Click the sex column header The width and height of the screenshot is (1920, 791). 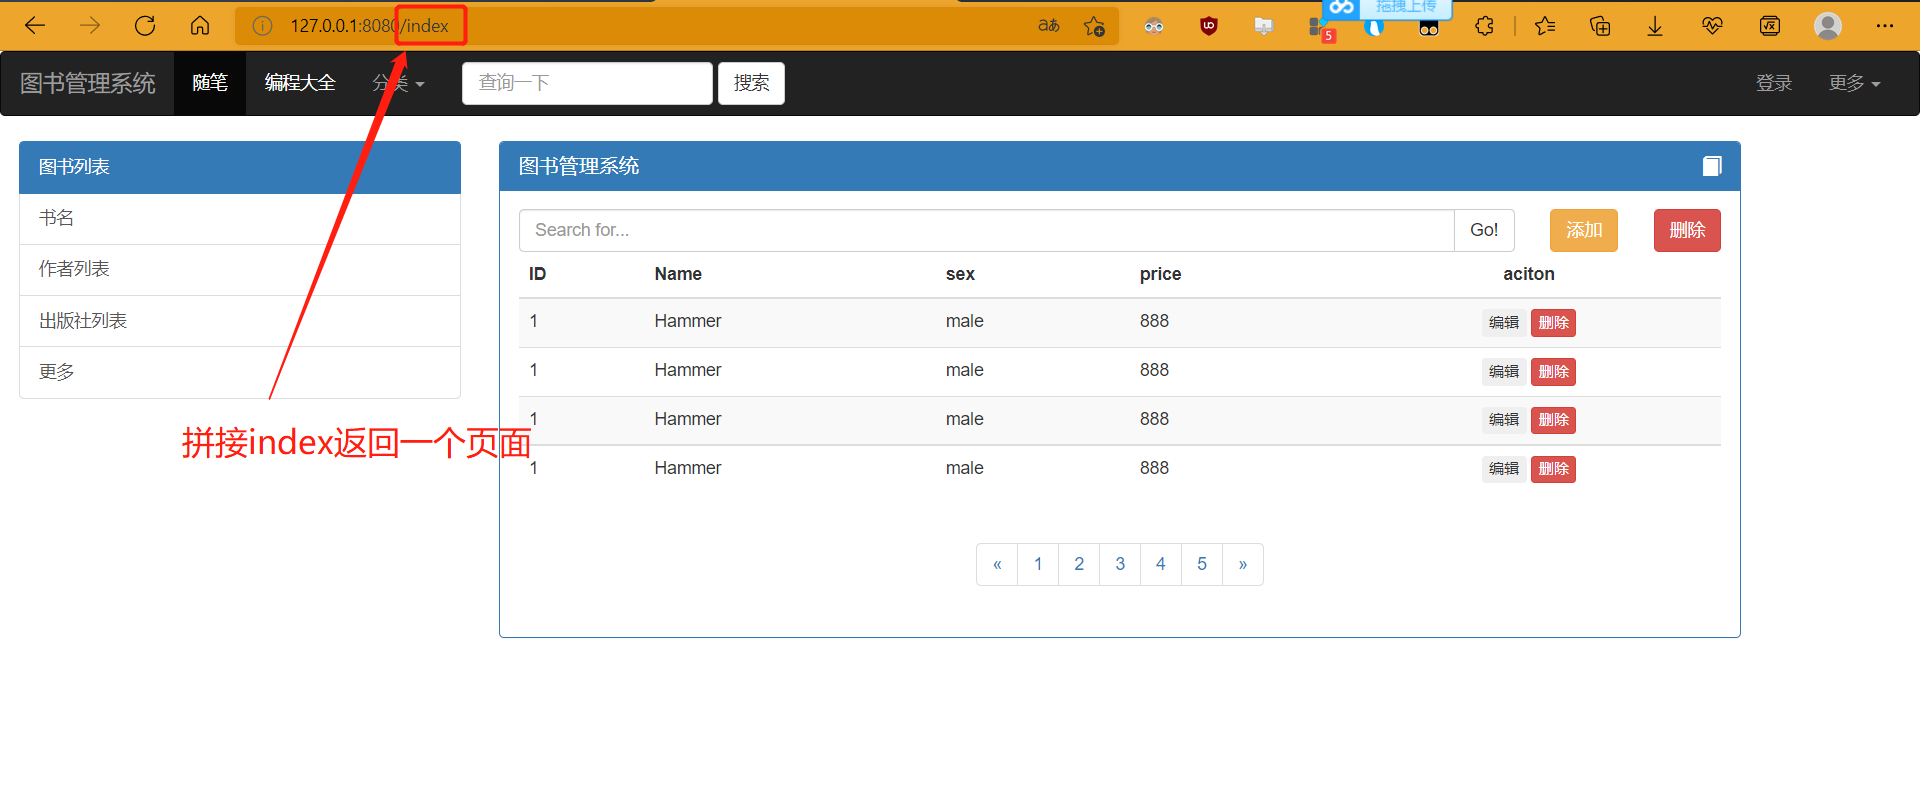tap(960, 274)
